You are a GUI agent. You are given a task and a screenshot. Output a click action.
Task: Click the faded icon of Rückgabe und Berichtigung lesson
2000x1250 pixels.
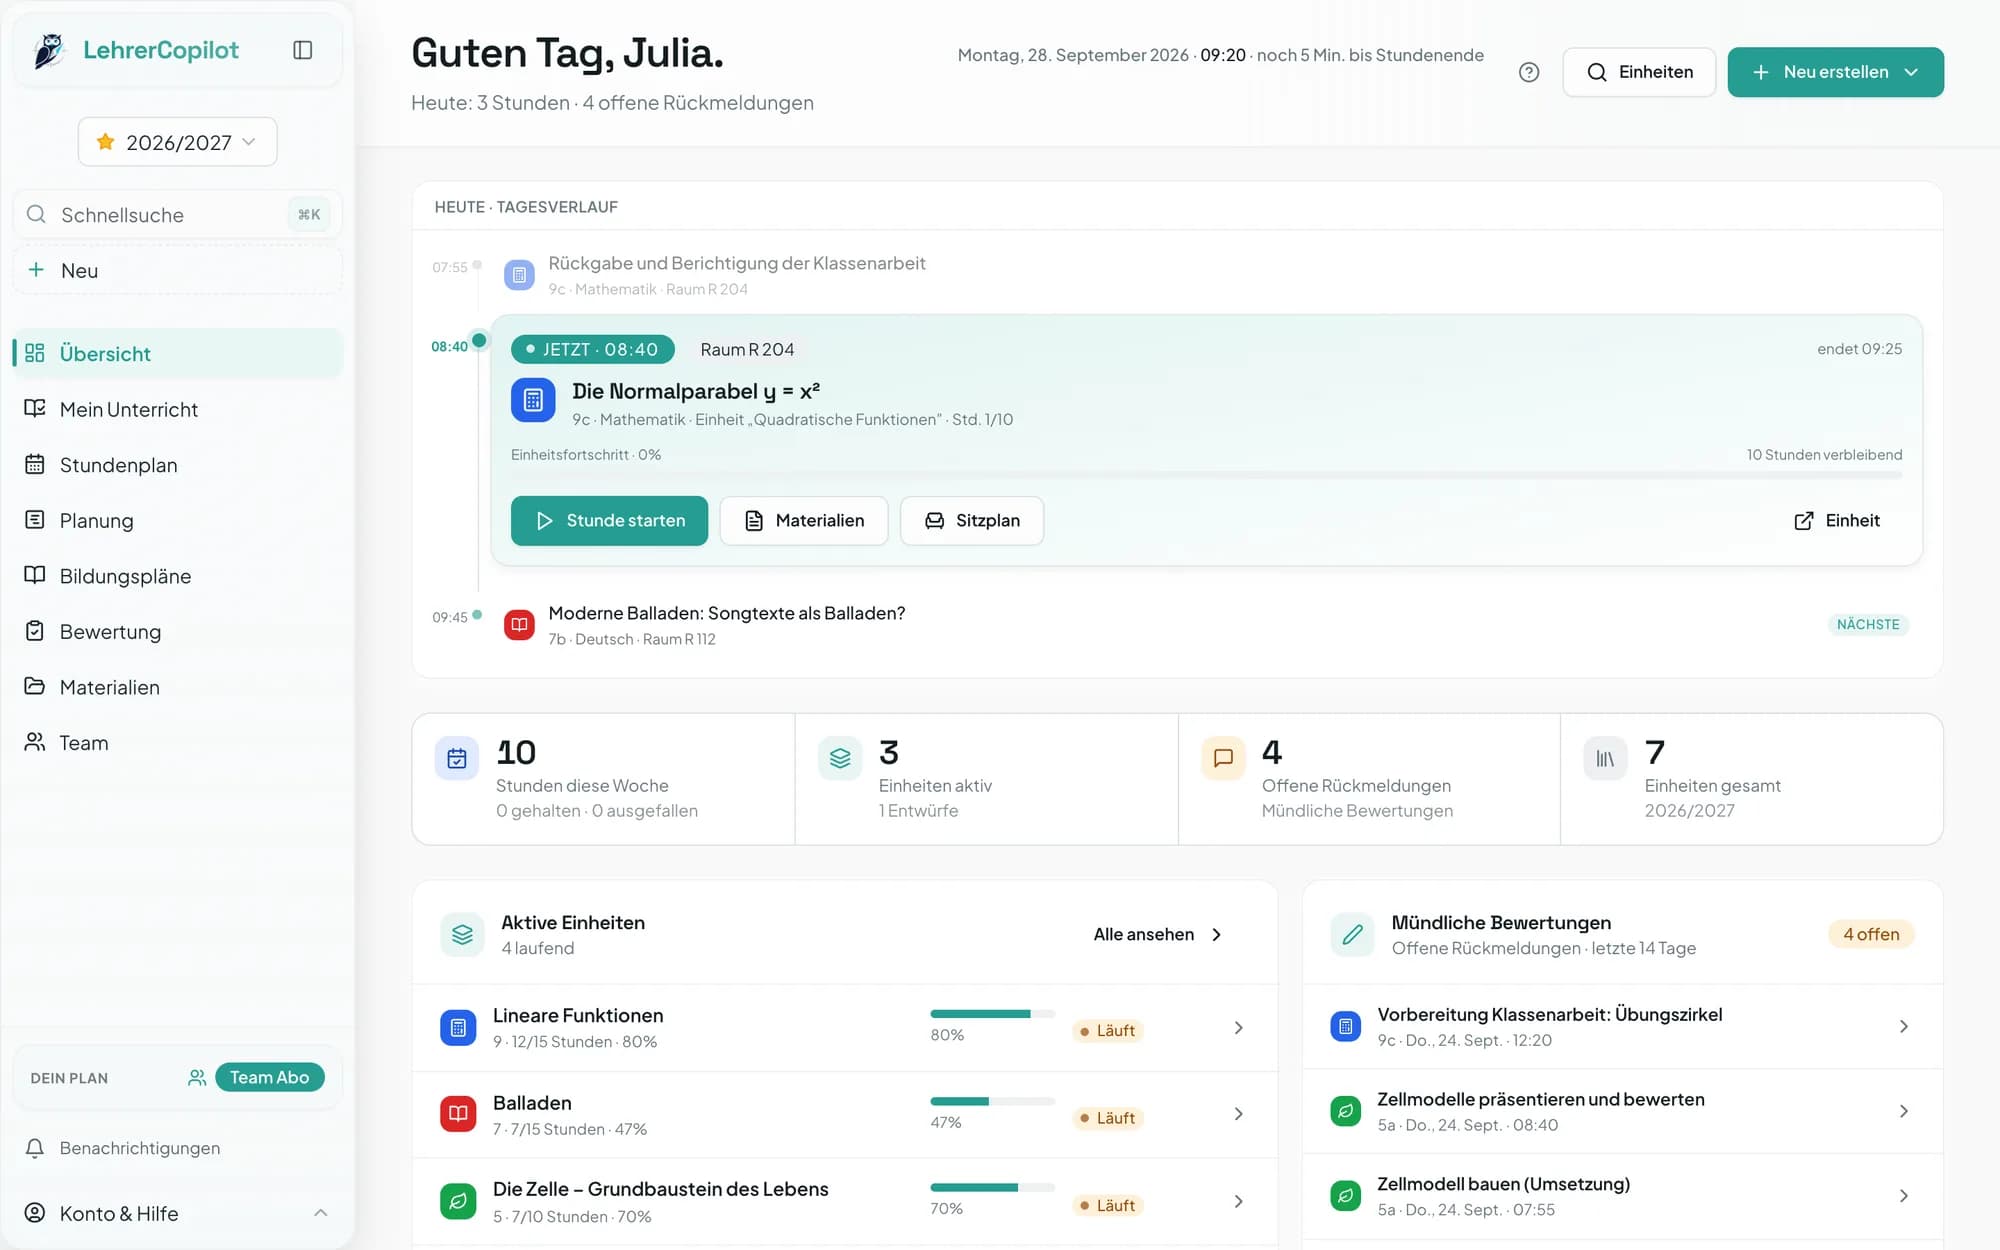[x=519, y=275]
